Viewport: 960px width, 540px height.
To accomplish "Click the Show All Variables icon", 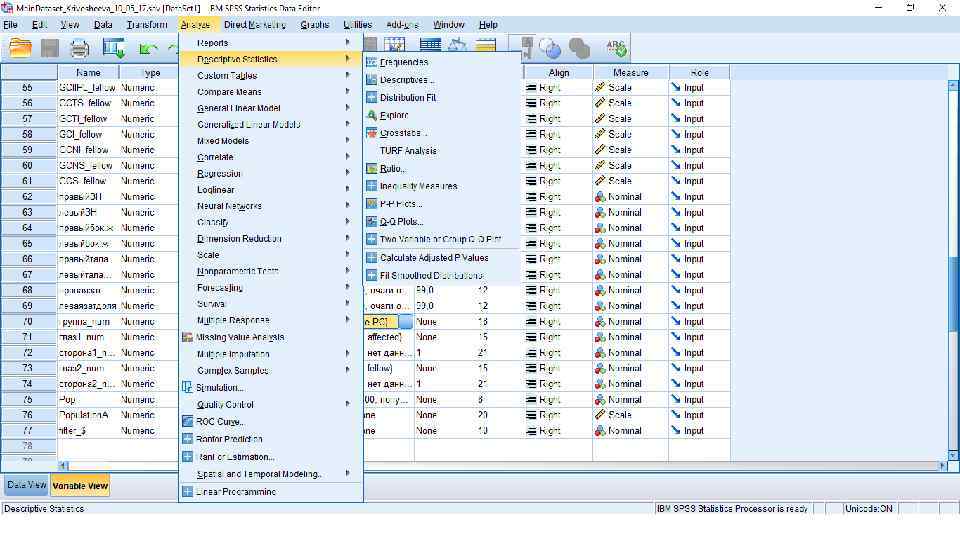I will tap(579, 48).
